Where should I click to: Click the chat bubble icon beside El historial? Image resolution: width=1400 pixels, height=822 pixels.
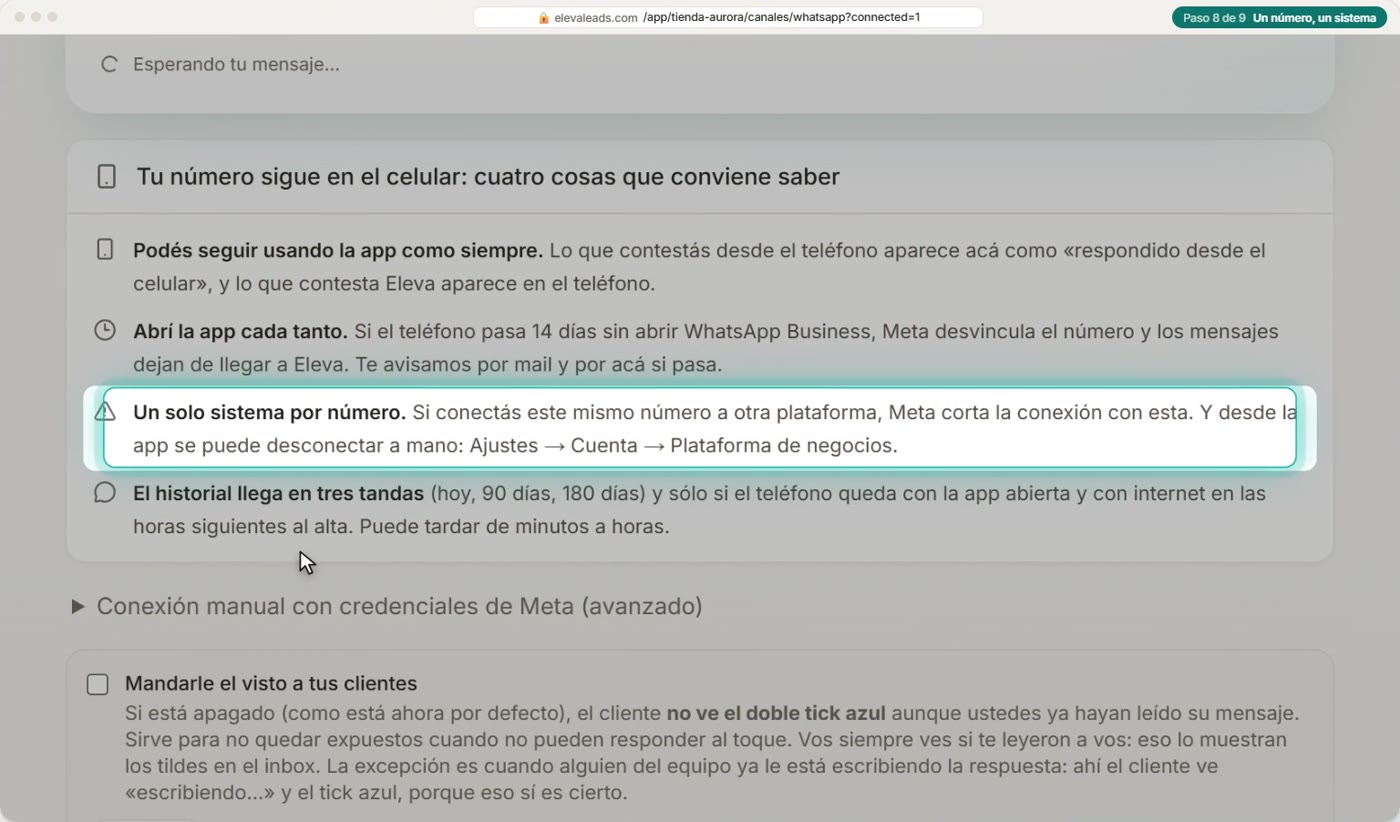105,493
